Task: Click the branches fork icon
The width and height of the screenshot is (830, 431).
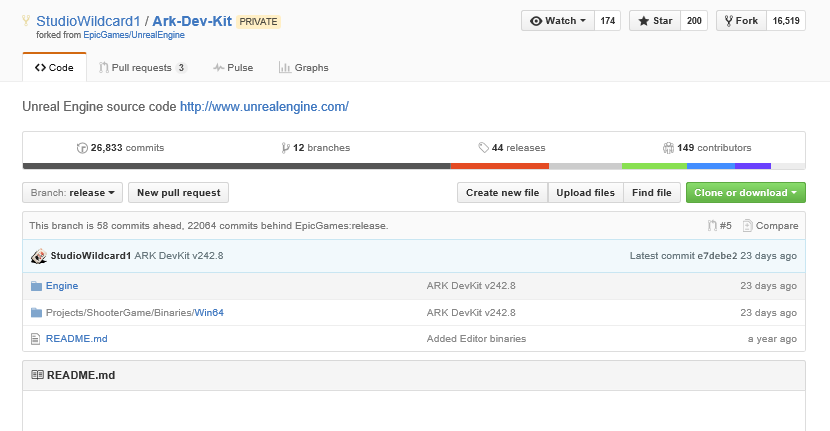Action: (x=286, y=148)
